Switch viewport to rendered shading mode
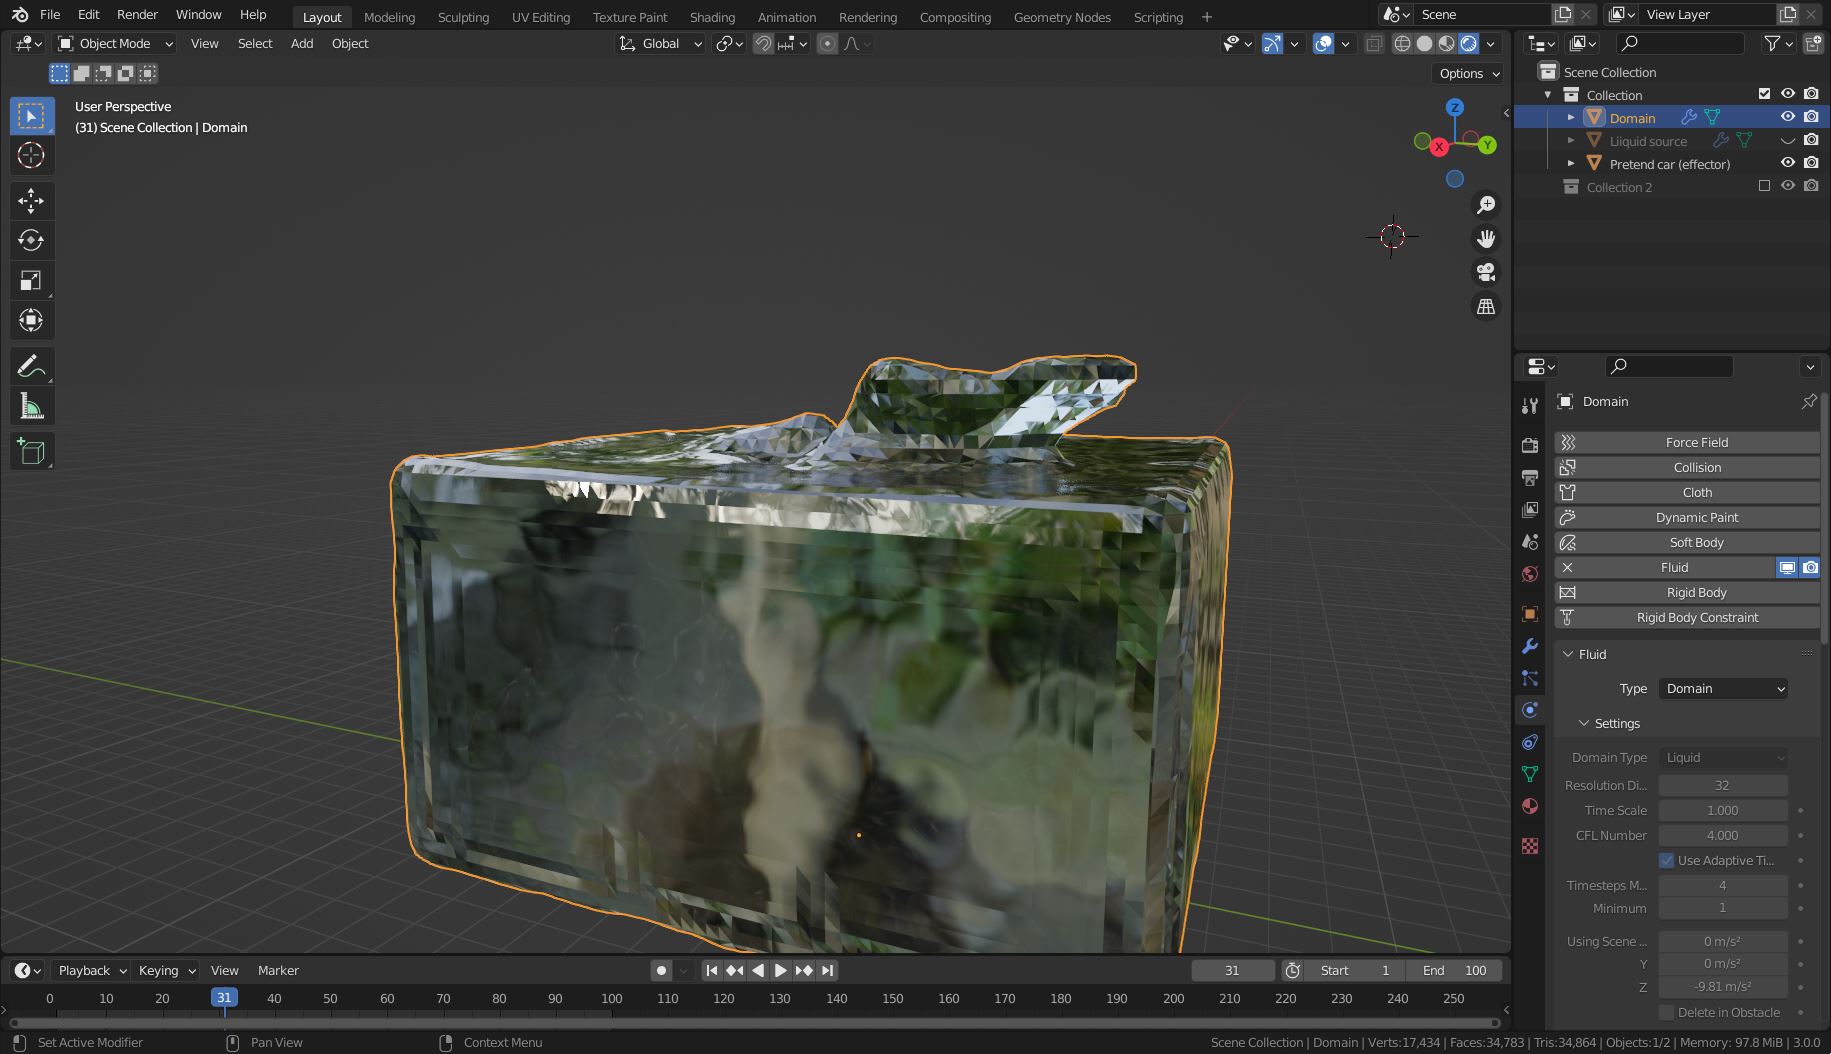This screenshot has width=1831, height=1054. point(1468,43)
